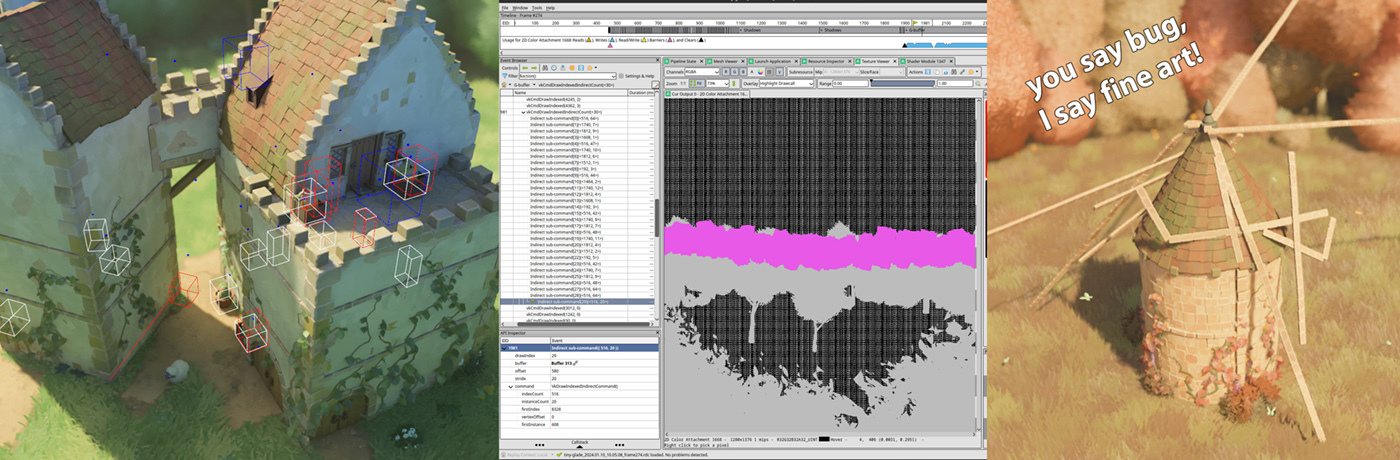Open the Overlay Highlight Drawcall dropdown
Image resolution: width=1400 pixels, height=460 pixels.
[786, 83]
